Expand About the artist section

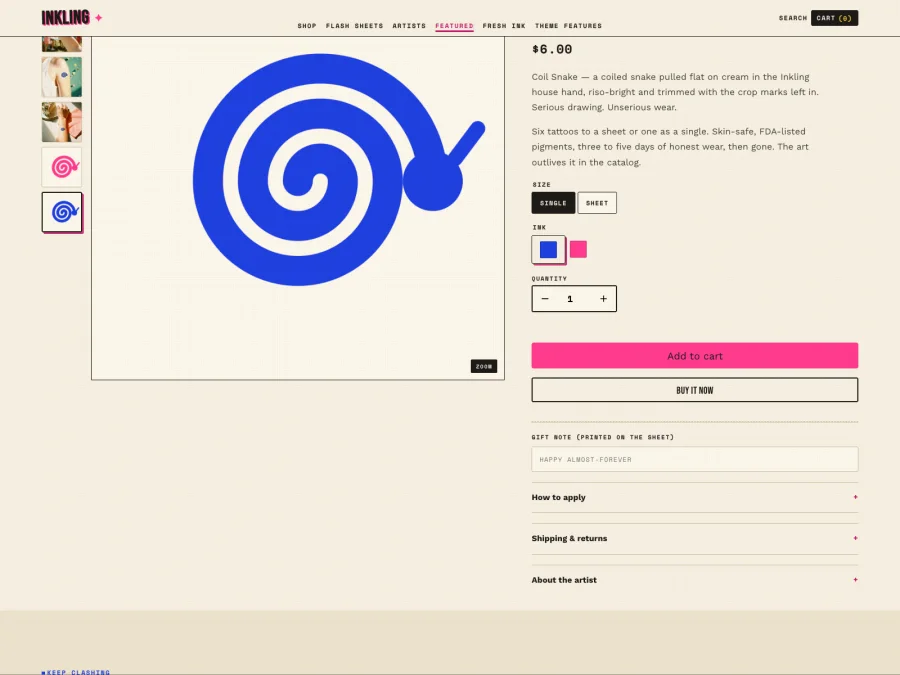click(695, 580)
